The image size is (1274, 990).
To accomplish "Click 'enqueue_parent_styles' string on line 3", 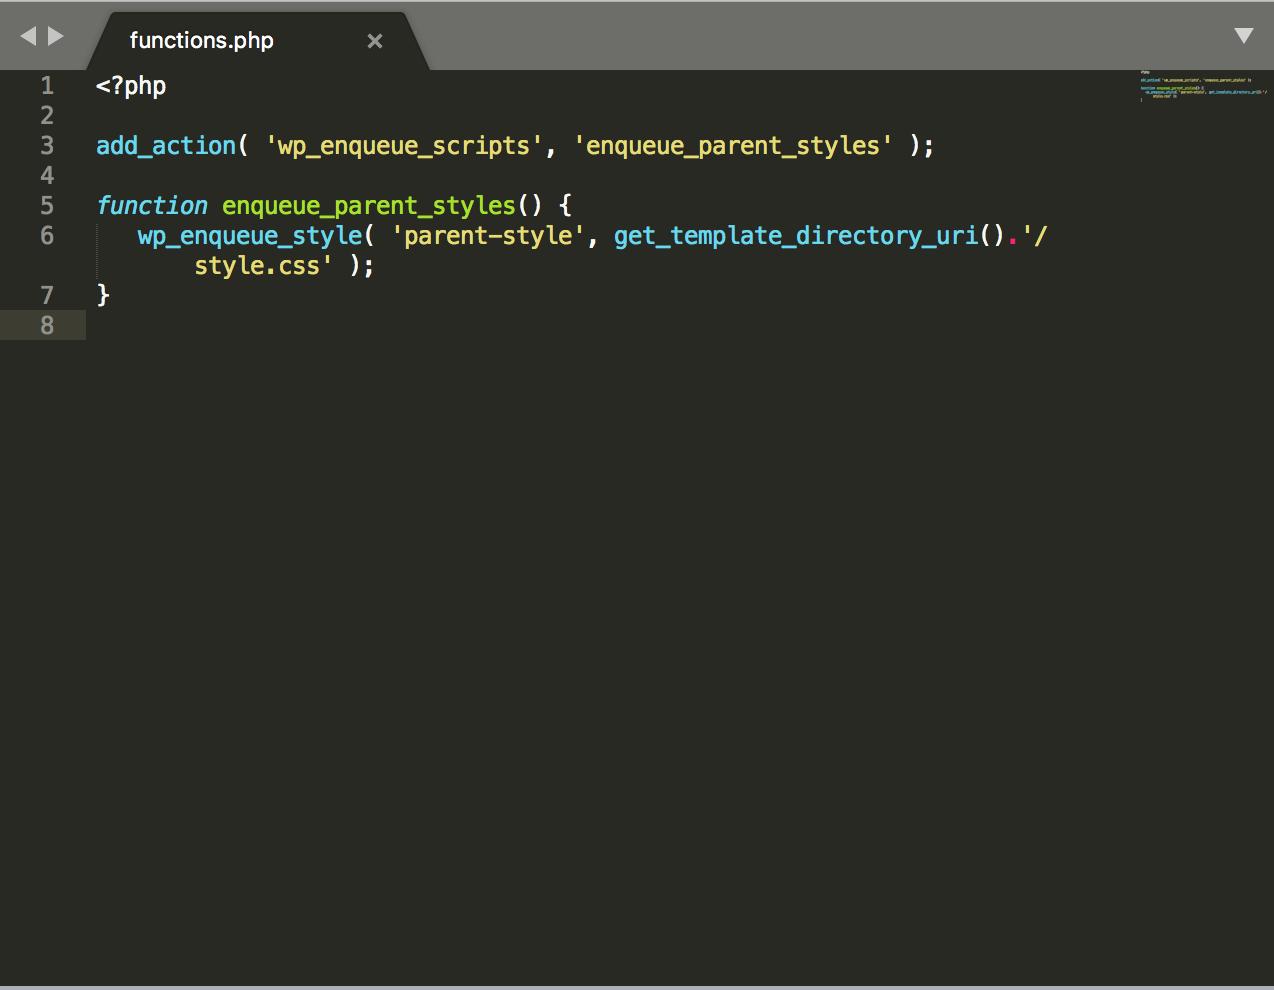I will click(733, 146).
